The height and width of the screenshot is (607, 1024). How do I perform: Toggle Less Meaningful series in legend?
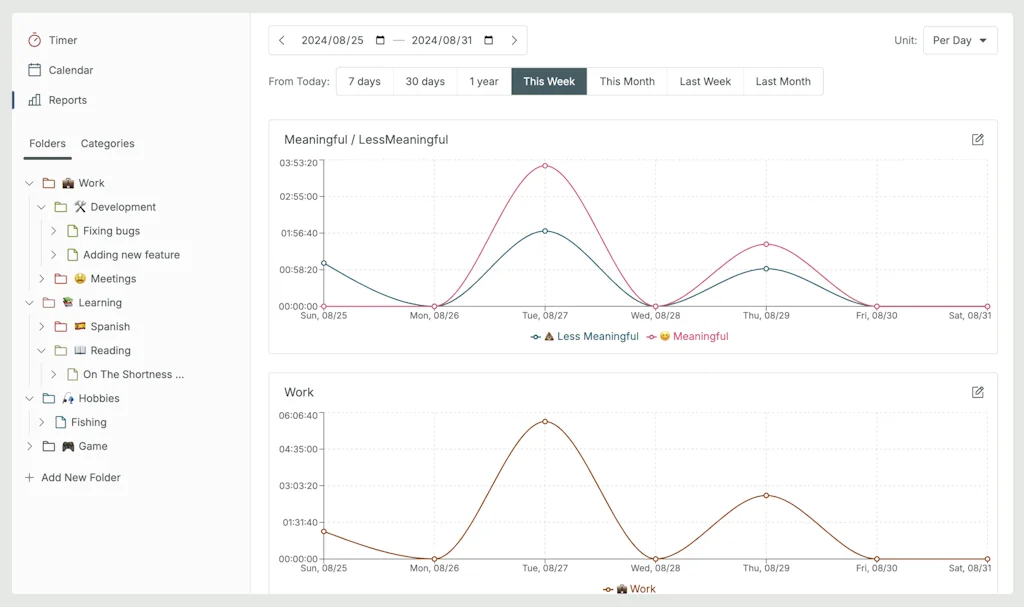tap(585, 337)
